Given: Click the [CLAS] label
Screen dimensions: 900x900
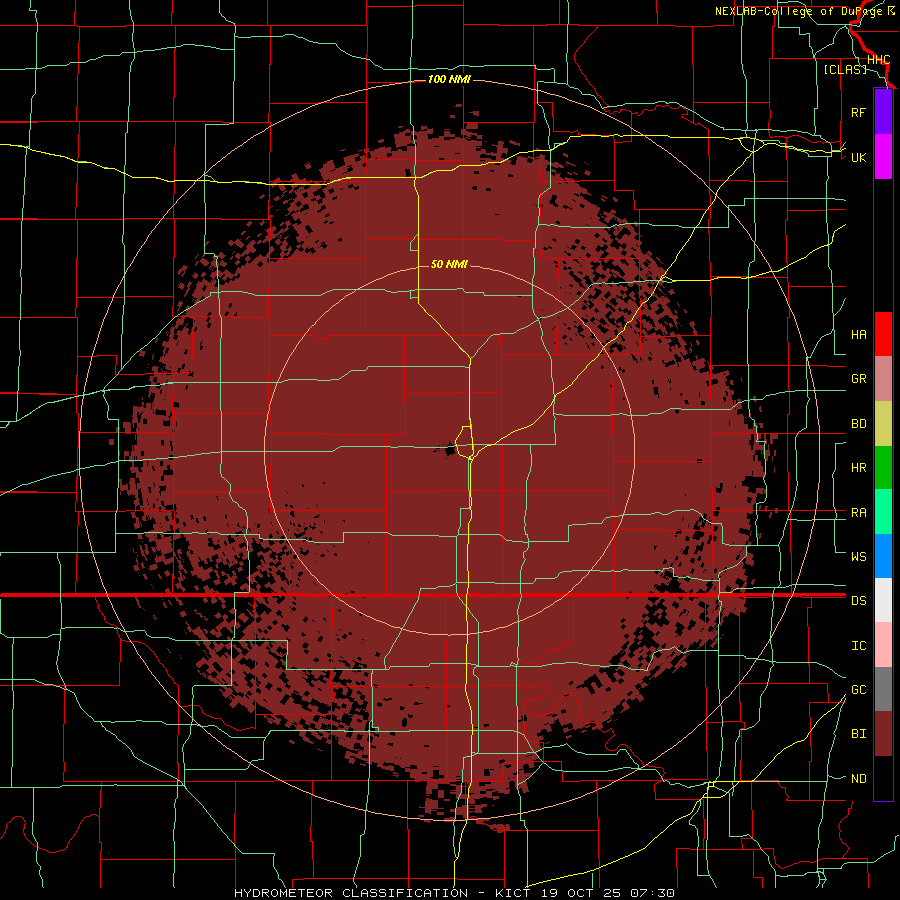Looking at the screenshot, I should 845,69.
